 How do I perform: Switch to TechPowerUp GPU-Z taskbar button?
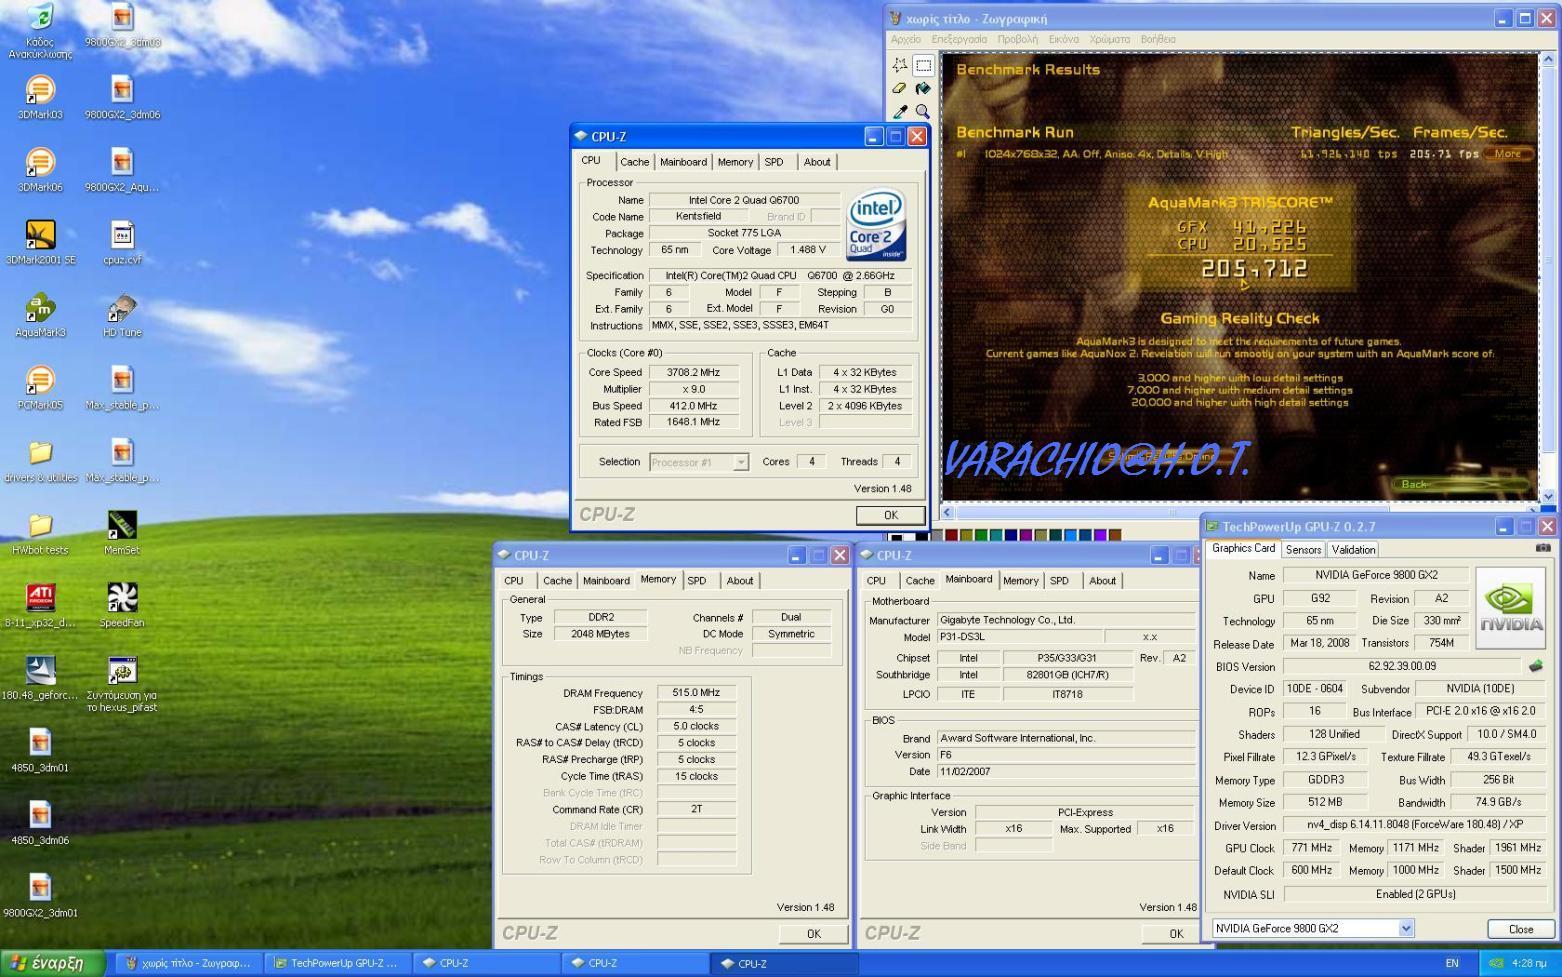click(338, 963)
